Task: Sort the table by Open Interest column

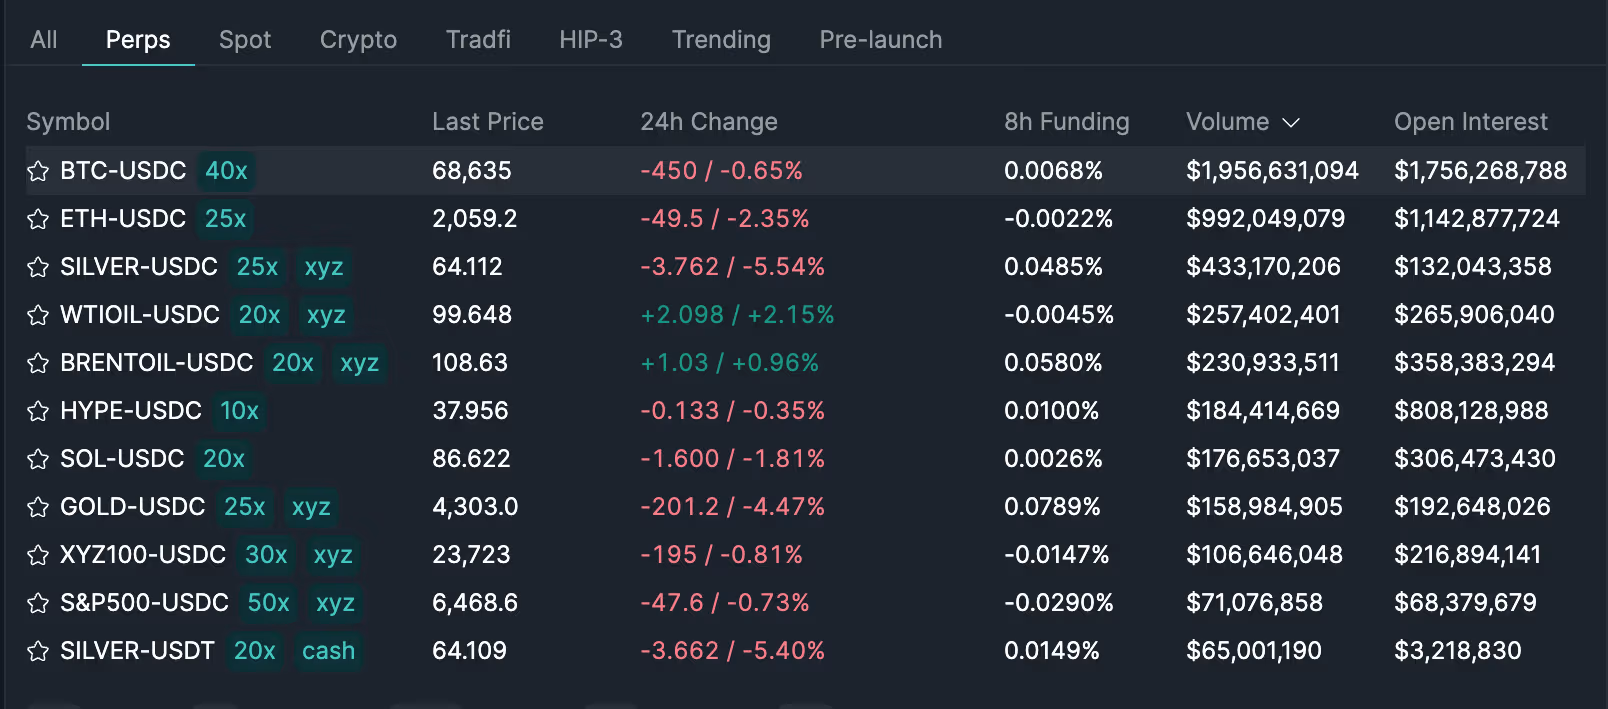Action: [x=1470, y=121]
